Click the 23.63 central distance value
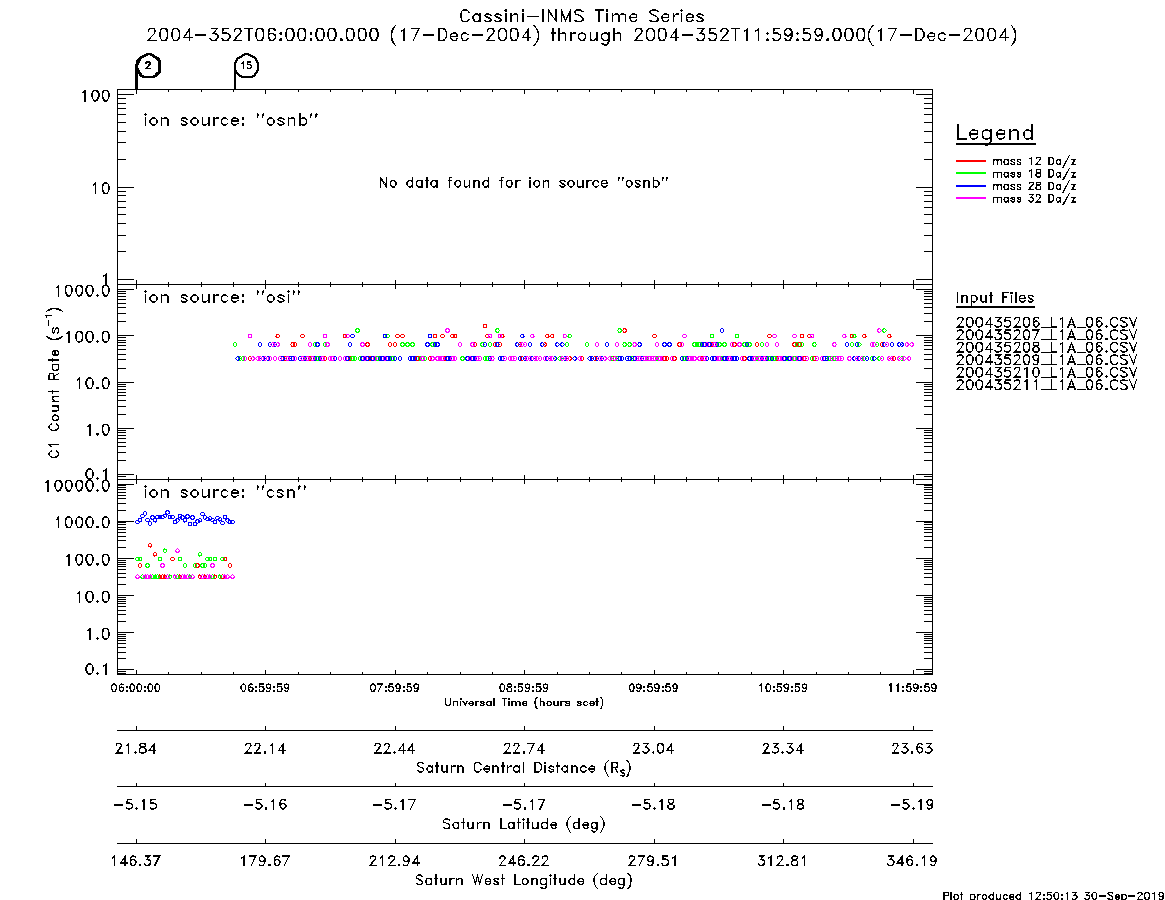This screenshot has height=900, width=1165. point(912,748)
